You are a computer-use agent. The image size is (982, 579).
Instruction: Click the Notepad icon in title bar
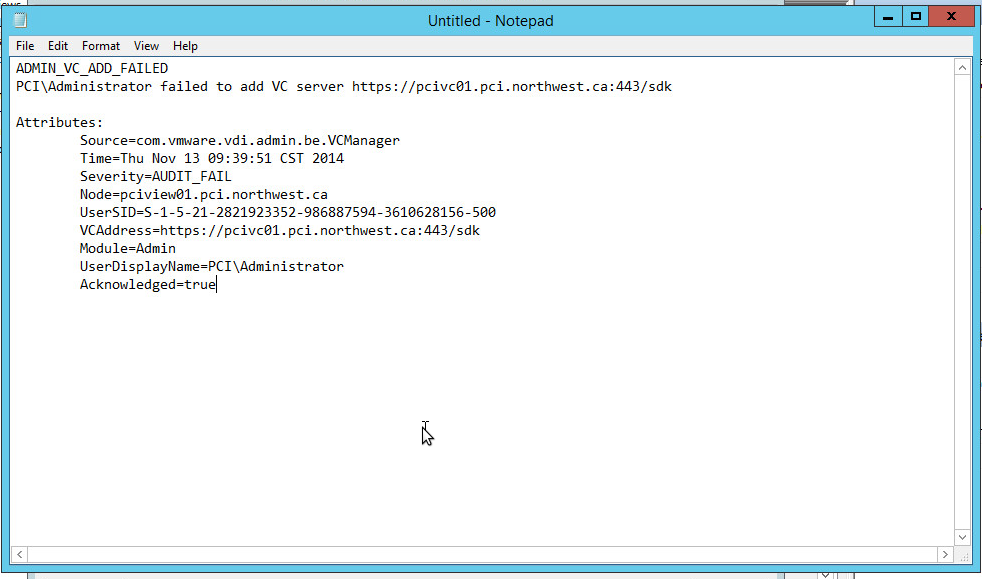20,21
